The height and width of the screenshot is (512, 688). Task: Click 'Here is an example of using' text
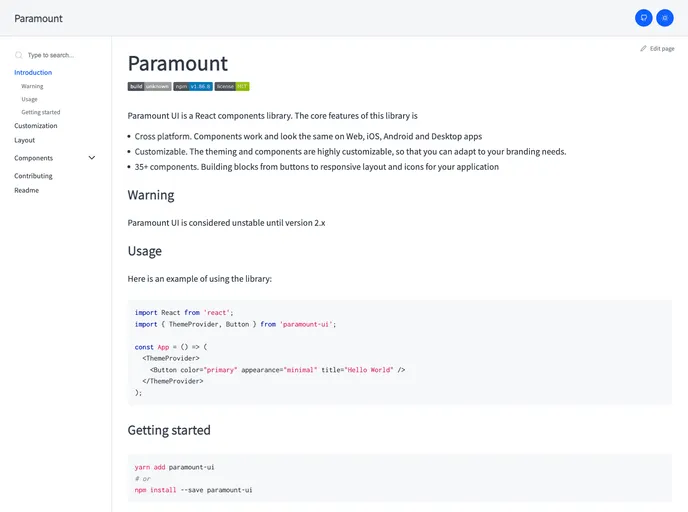200,279
